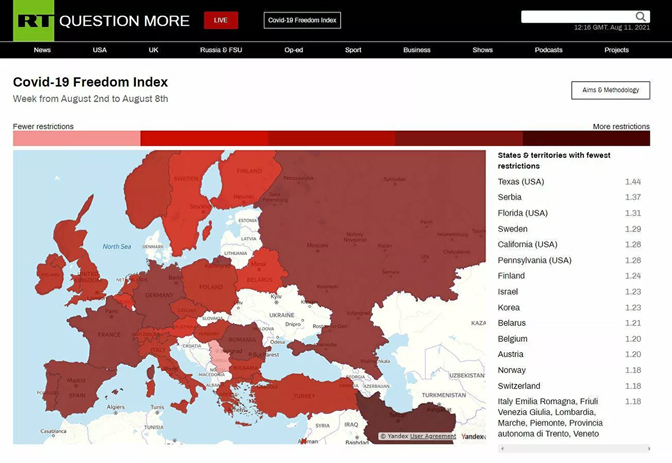This screenshot has width=672, height=463.
Task: Go to the Podcasts section
Action: click(x=548, y=50)
